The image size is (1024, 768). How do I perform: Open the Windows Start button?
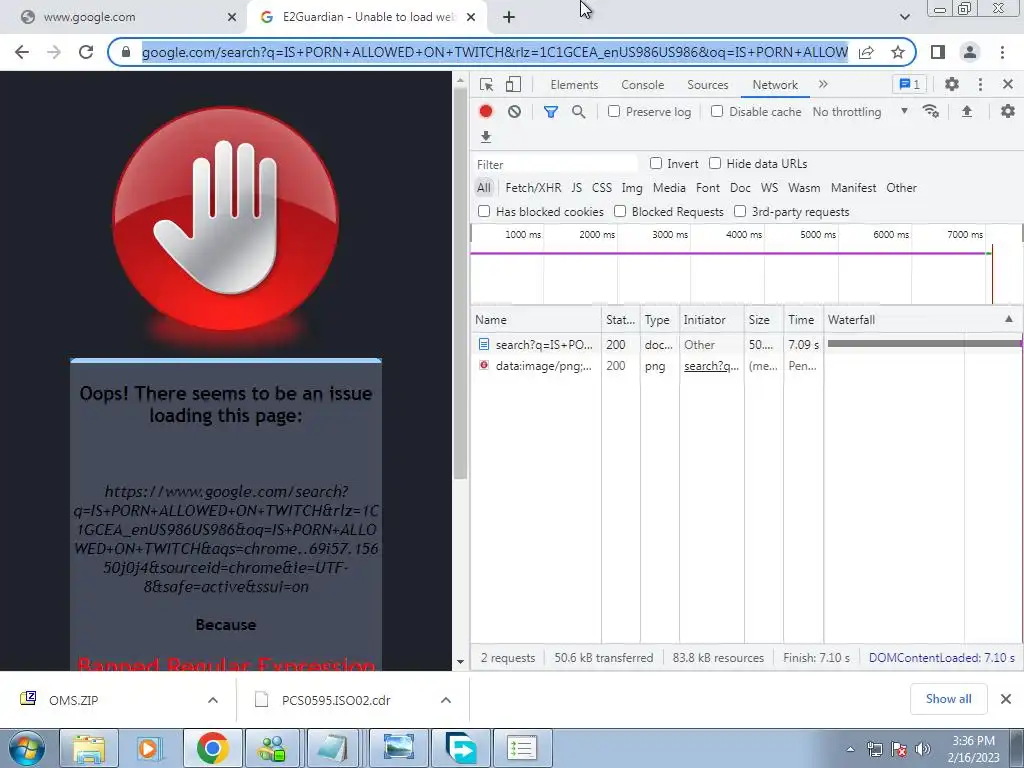[x=27, y=748]
